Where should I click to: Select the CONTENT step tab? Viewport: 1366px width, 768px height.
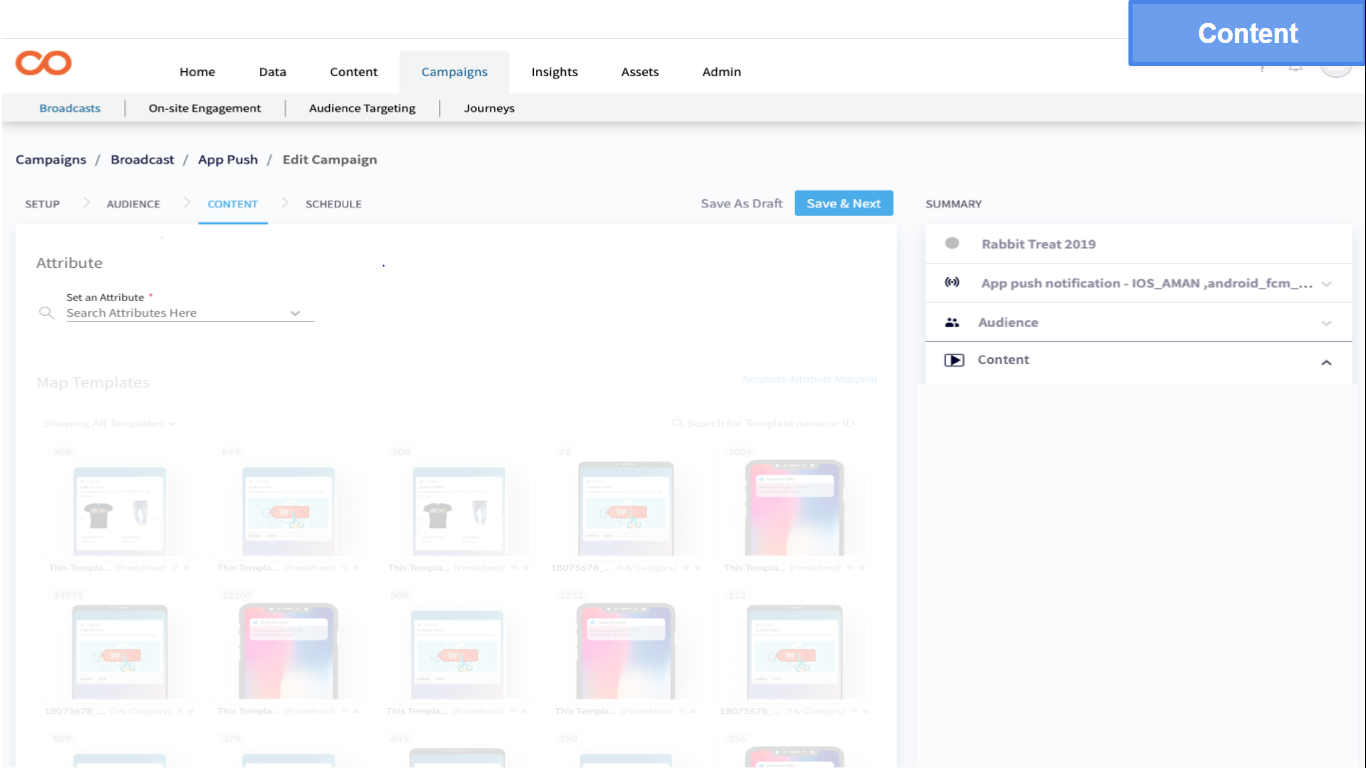click(233, 204)
